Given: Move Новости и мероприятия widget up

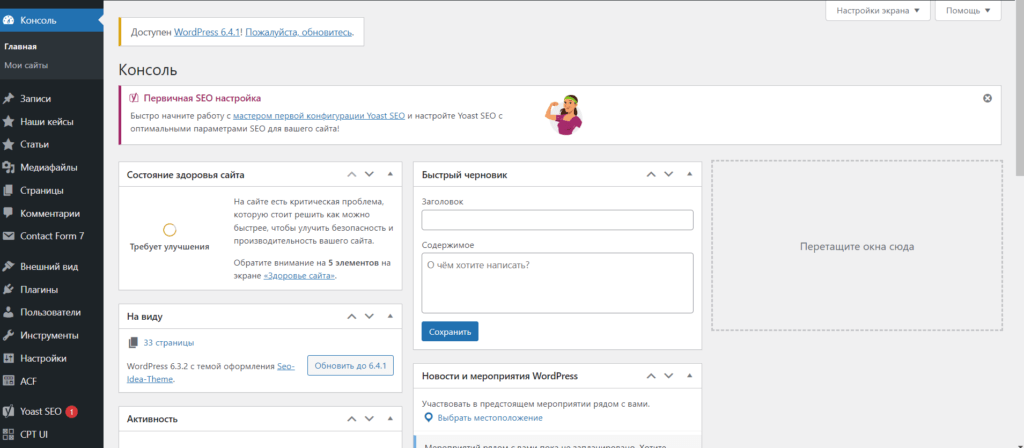Looking at the screenshot, I should point(651,376).
